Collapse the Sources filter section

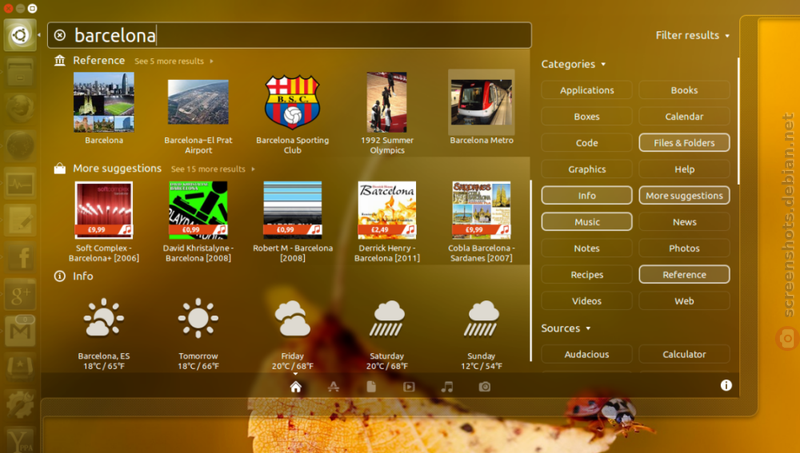tap(566, 328)
